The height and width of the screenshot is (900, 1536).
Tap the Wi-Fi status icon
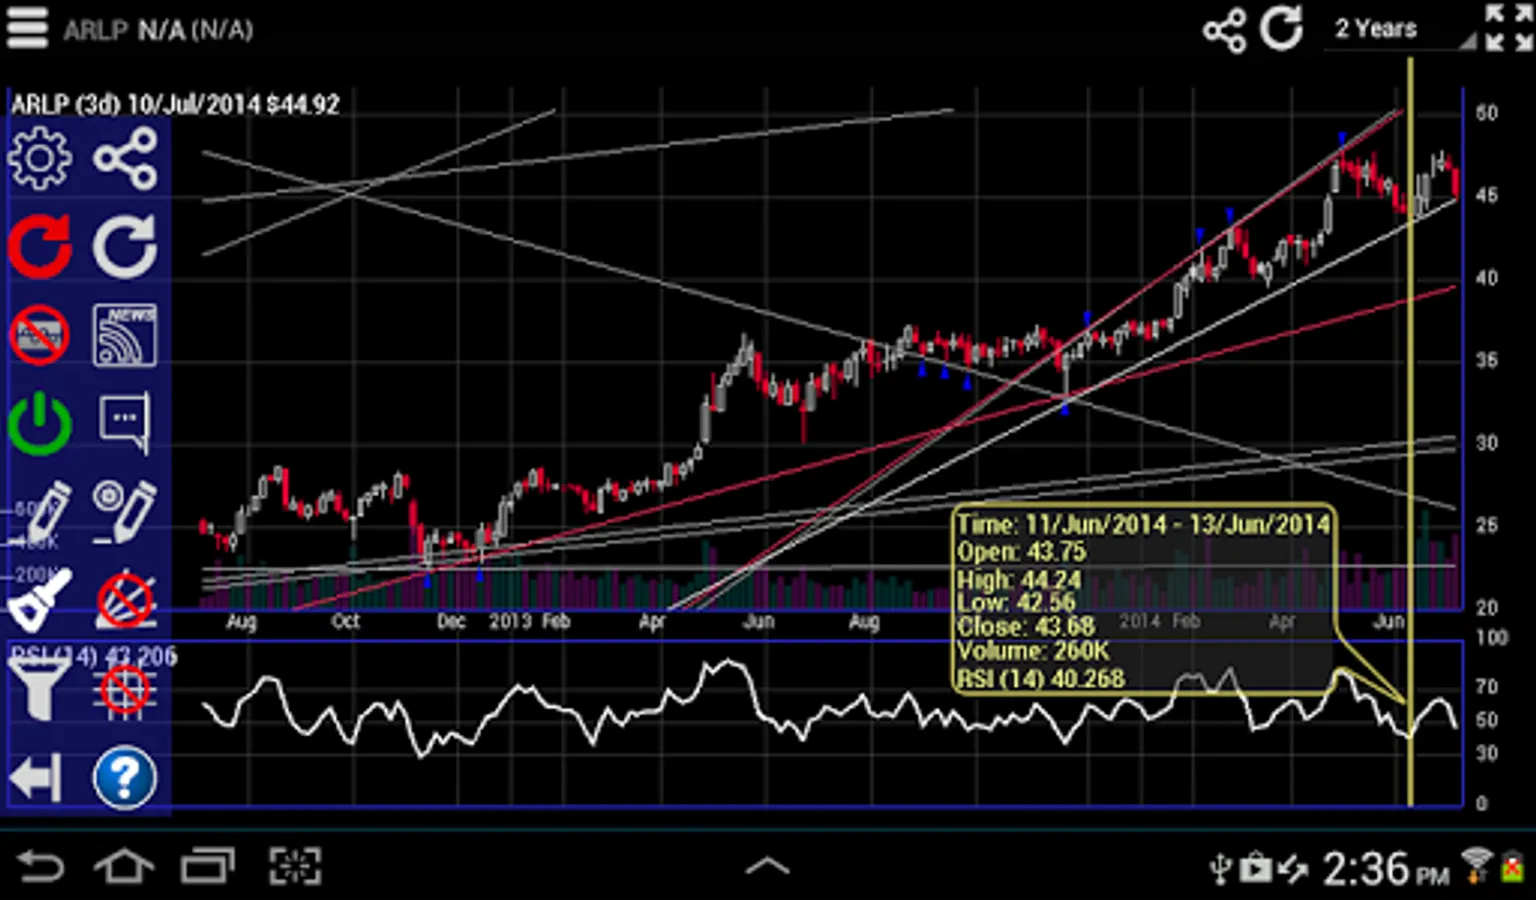(1475, 865)
